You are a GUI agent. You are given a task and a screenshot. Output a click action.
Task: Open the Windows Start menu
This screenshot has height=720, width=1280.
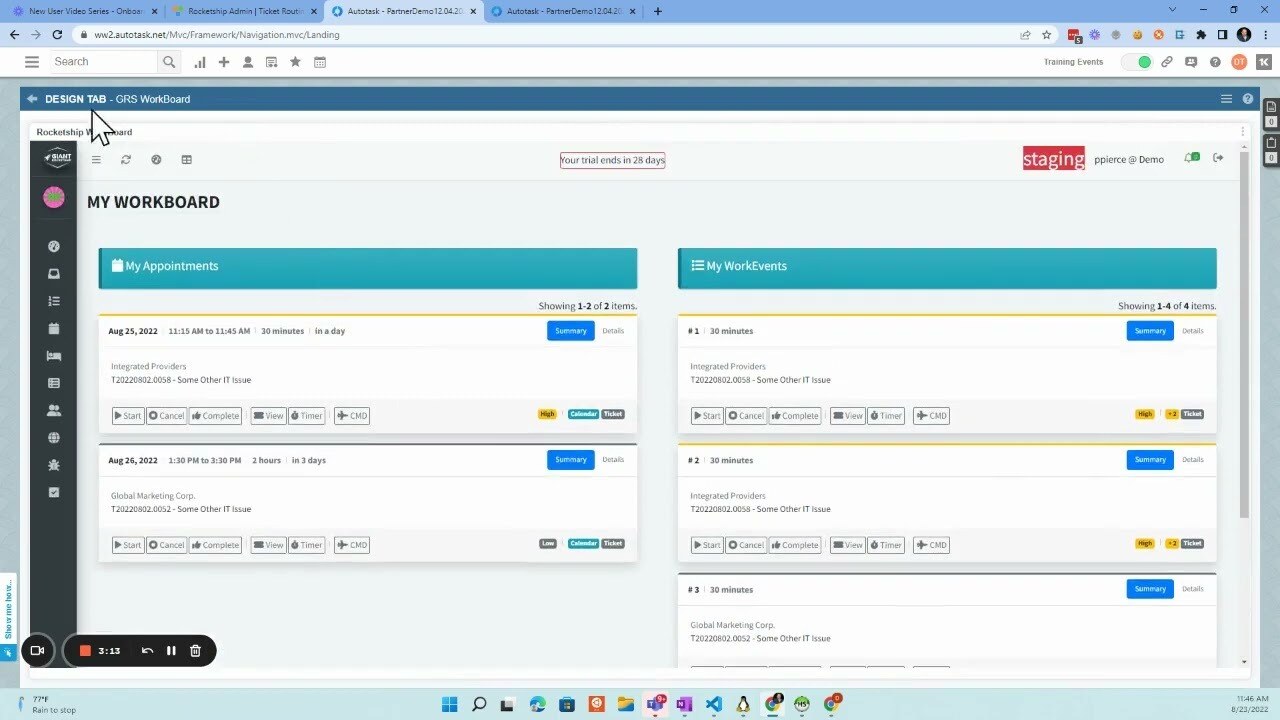click(450, 704)
